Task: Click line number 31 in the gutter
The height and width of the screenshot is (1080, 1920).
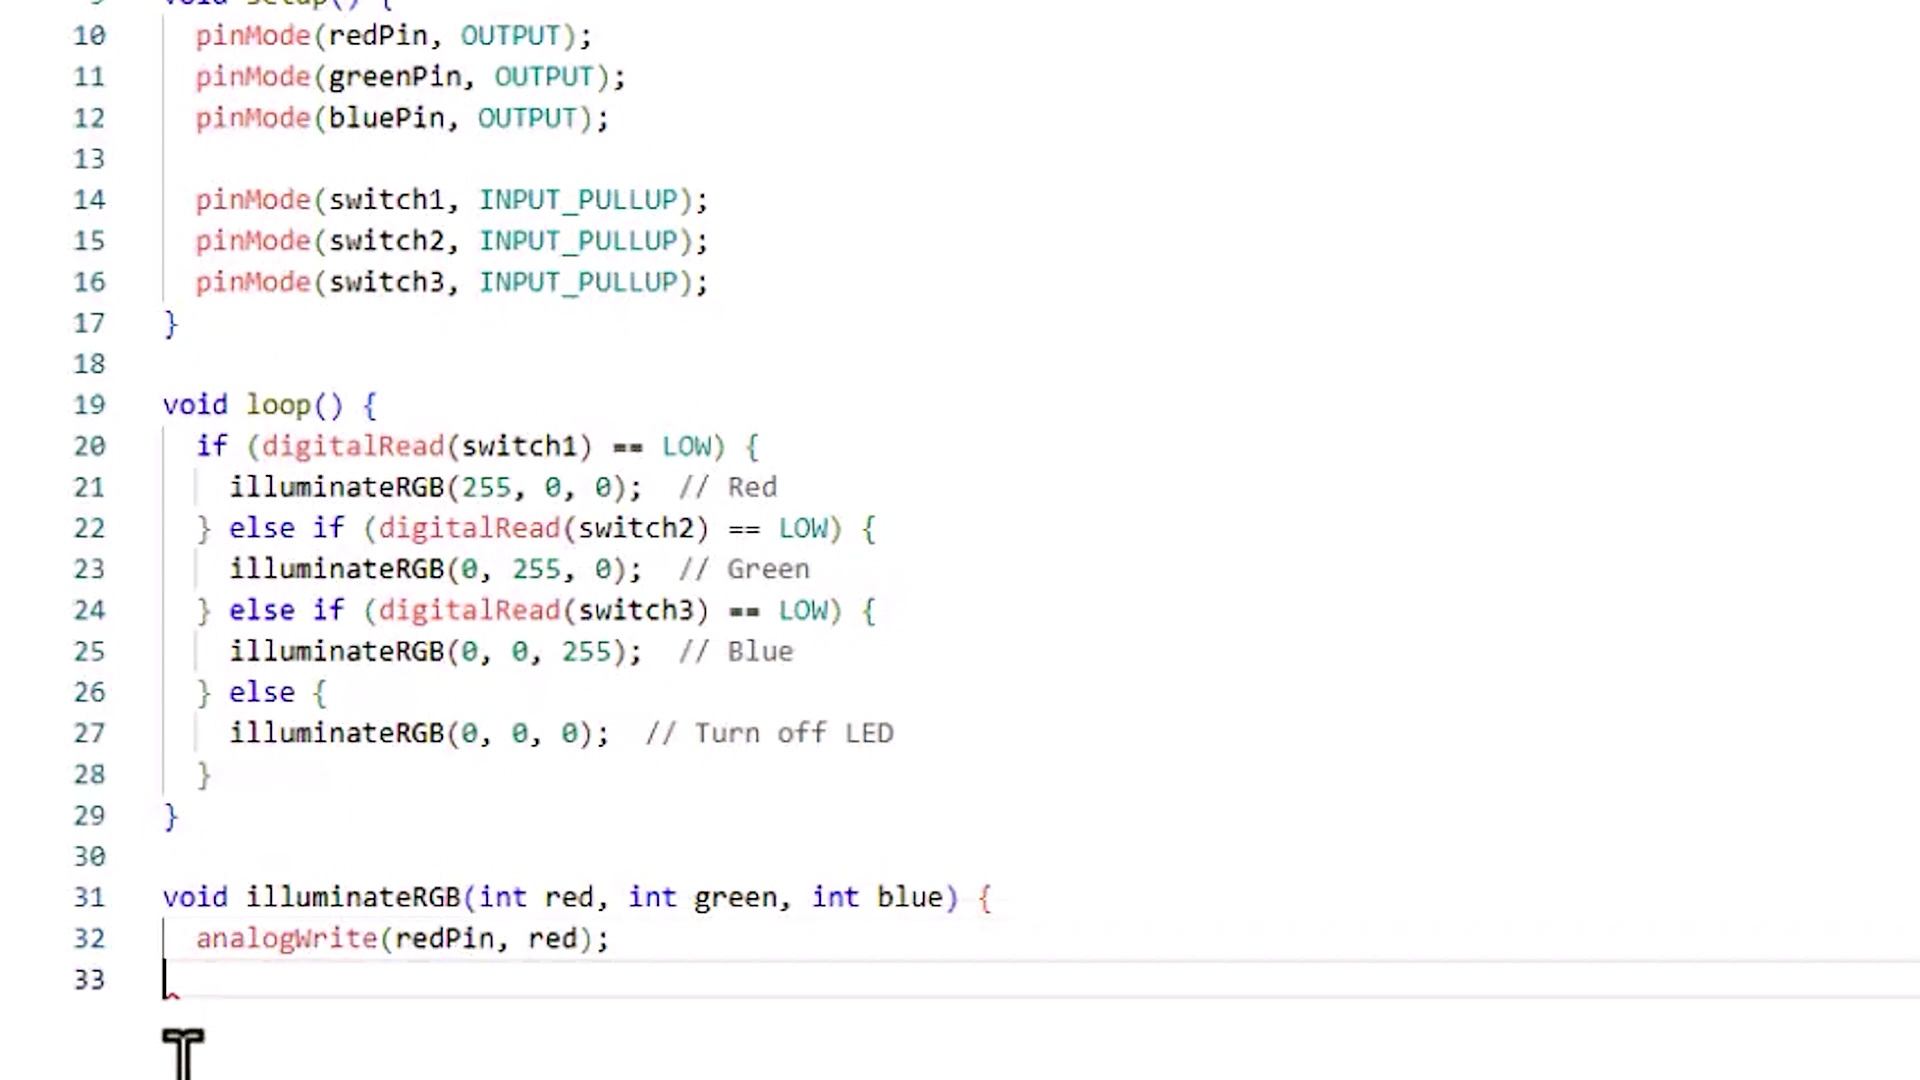Action: pyautogui.click(x=89, y=897)
